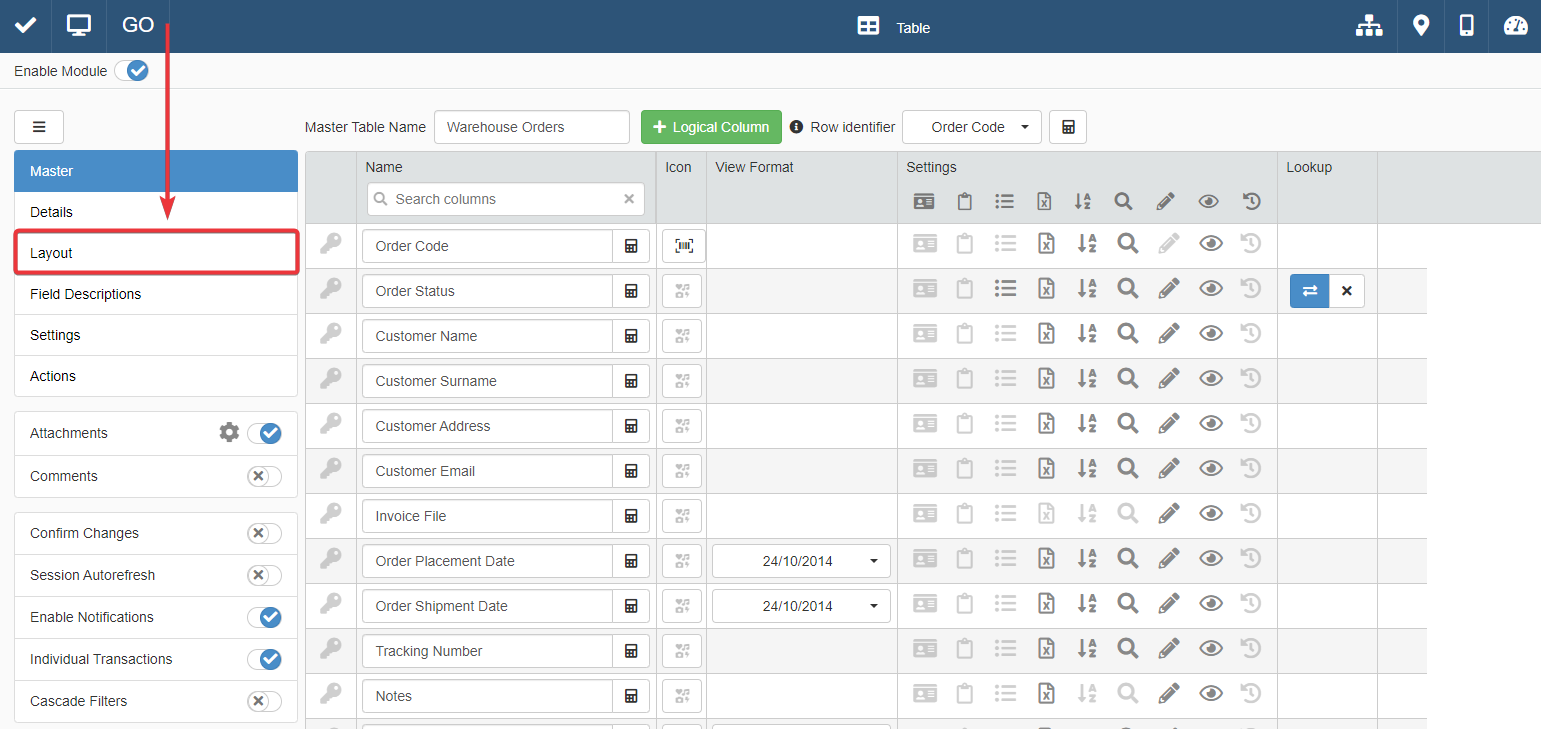The height and width of the screenshot is (729, 1541).
Task: Open the mobile device icon in header
Action: click(x=1466, y=26)
